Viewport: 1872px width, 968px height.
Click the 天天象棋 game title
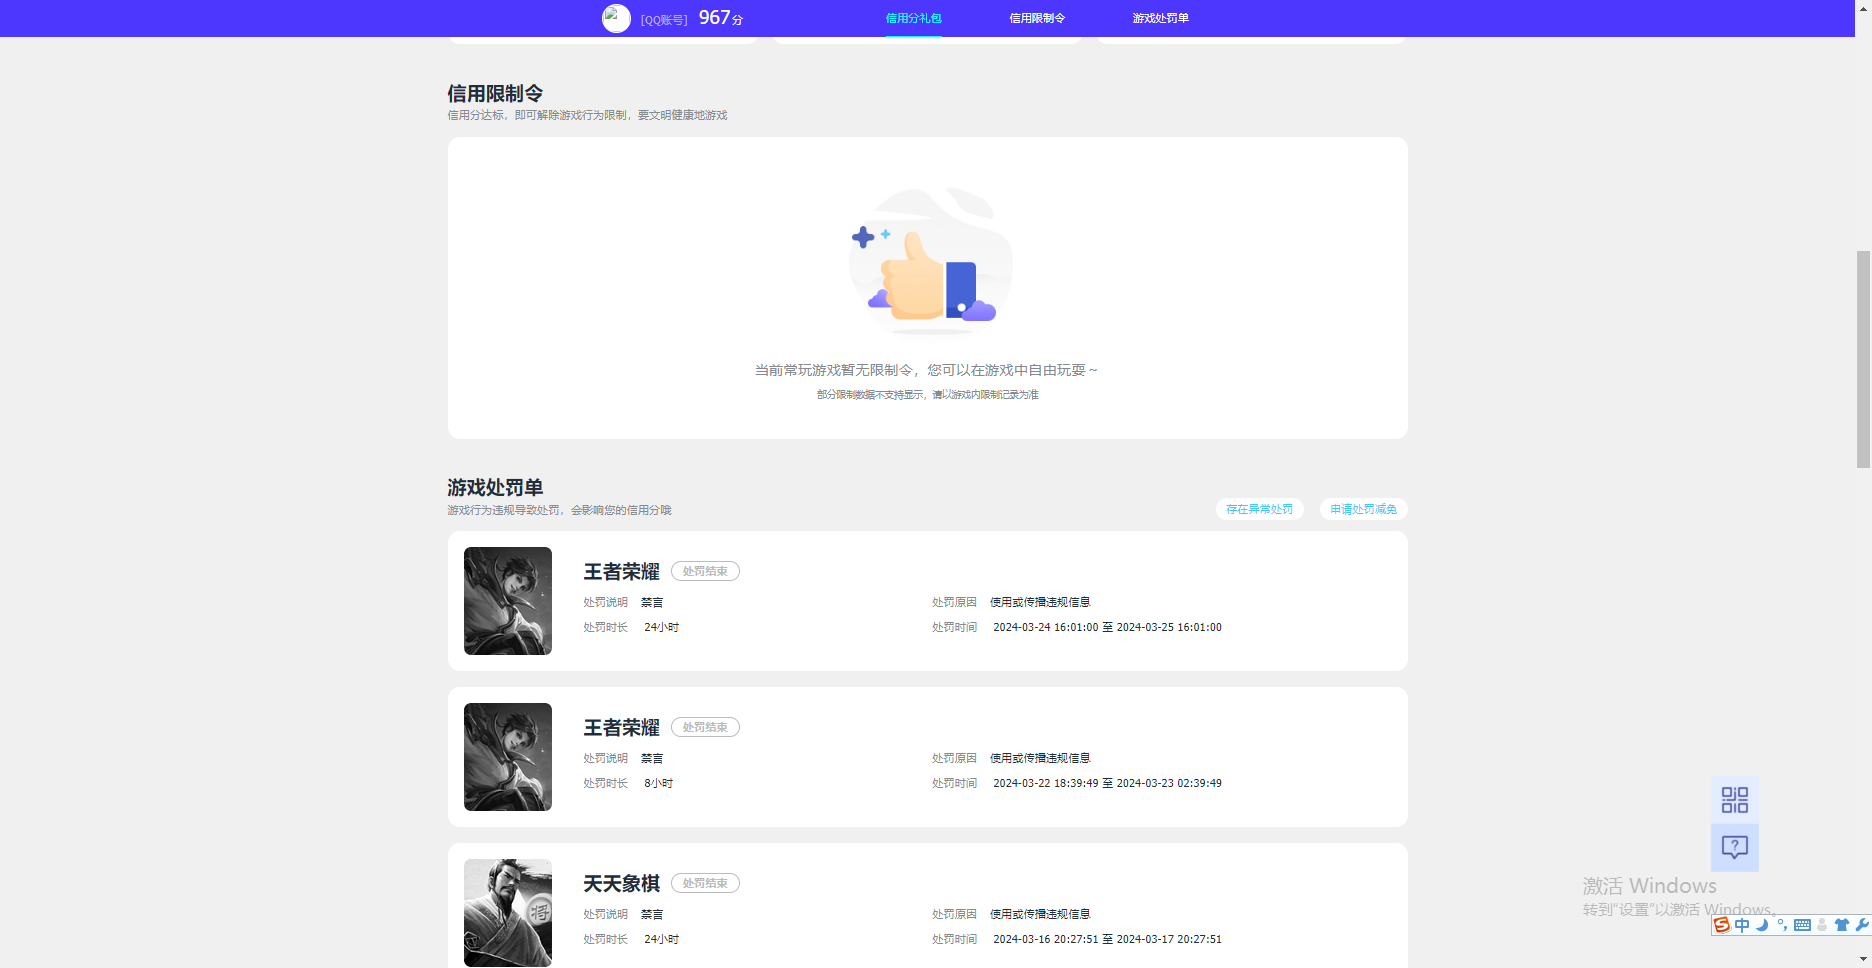pyautogui.click(x=622, y=884)
